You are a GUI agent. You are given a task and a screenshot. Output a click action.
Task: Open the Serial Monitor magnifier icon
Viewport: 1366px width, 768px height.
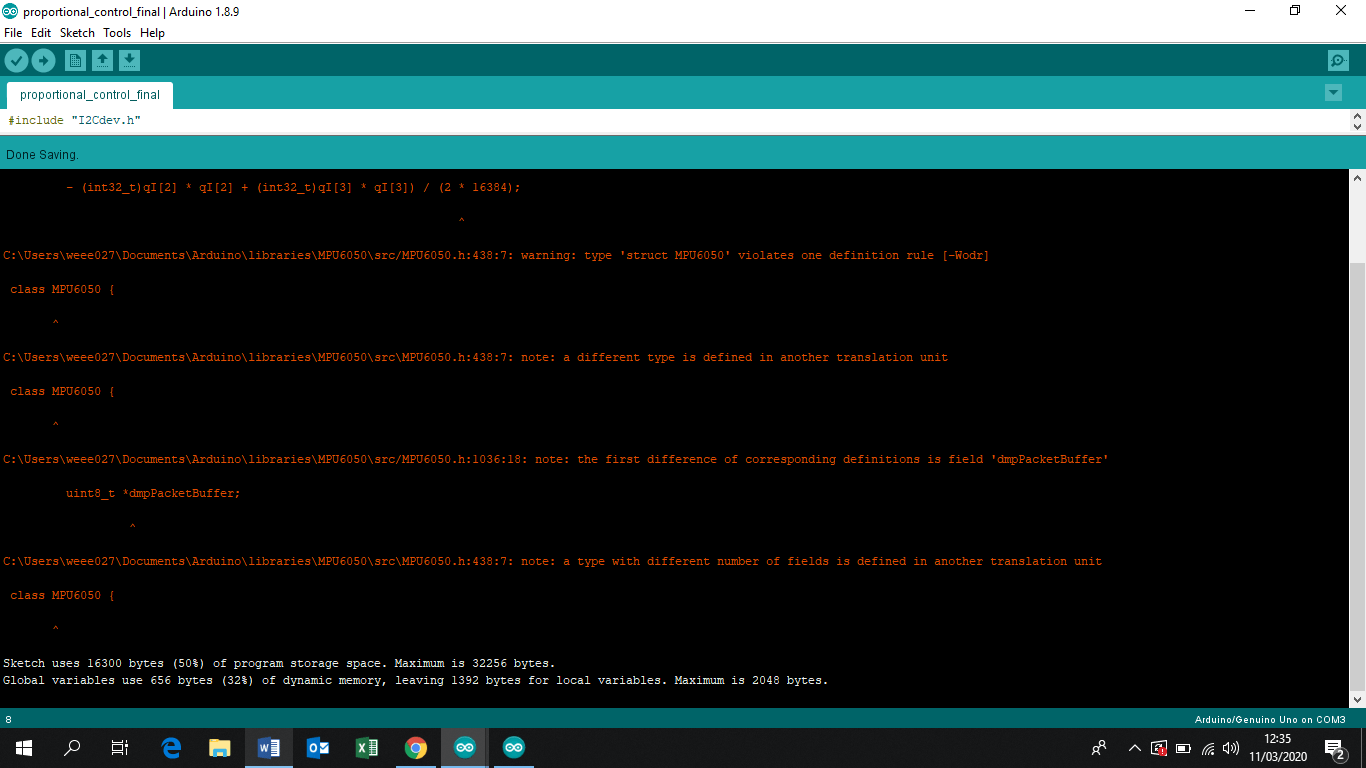pyautogui.click(x=1338, y=61)
